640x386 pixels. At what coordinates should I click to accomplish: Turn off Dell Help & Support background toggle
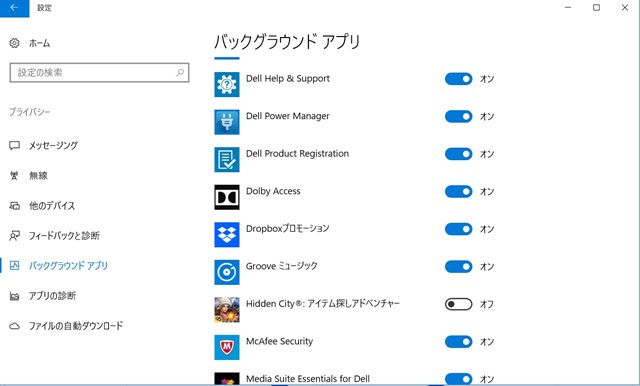[458, 79]
